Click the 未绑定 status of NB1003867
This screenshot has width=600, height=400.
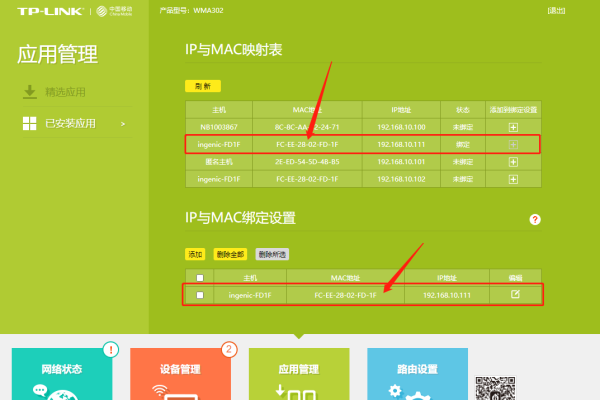pos(463,127)
